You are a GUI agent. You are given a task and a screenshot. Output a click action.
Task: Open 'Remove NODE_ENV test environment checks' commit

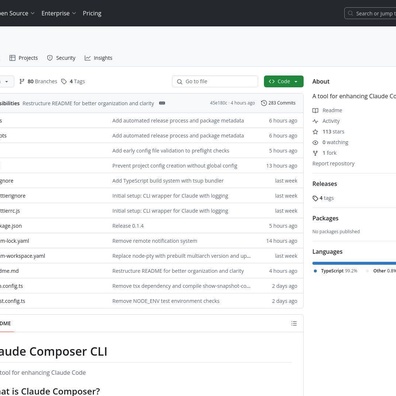pyautogui.click(x=166, y=301)
